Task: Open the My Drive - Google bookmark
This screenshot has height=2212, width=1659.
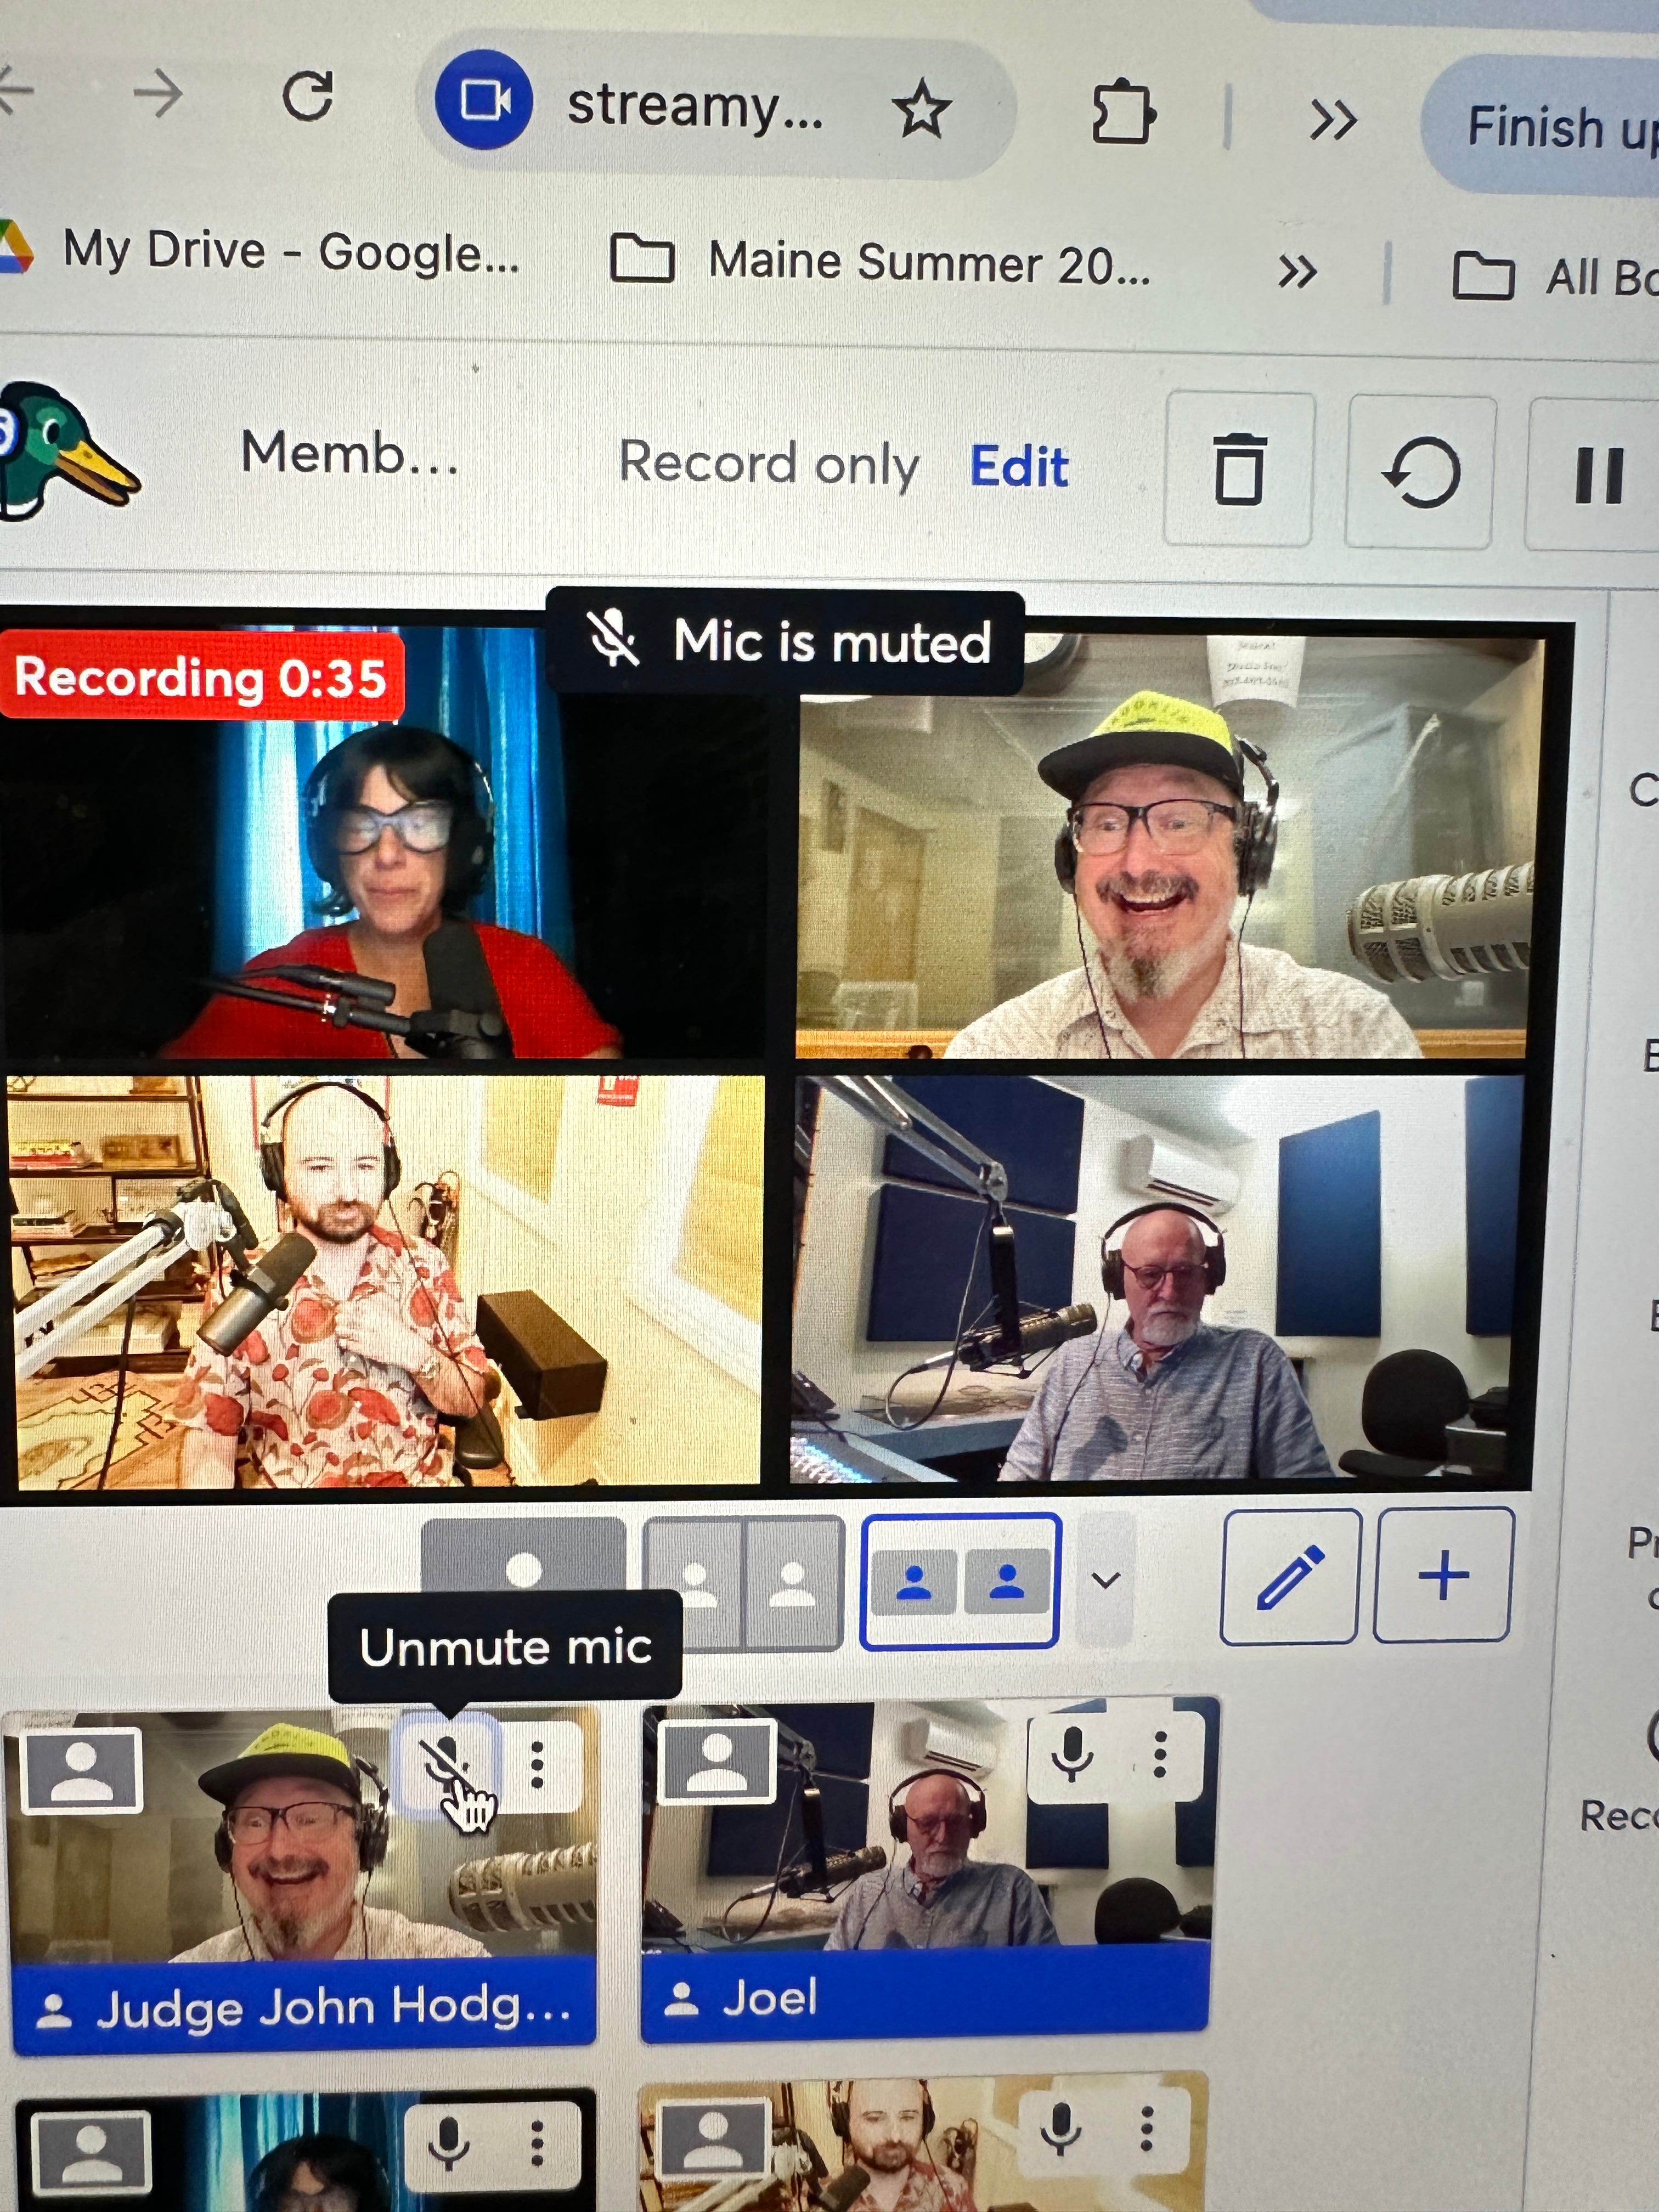Action: pos(262,250)
